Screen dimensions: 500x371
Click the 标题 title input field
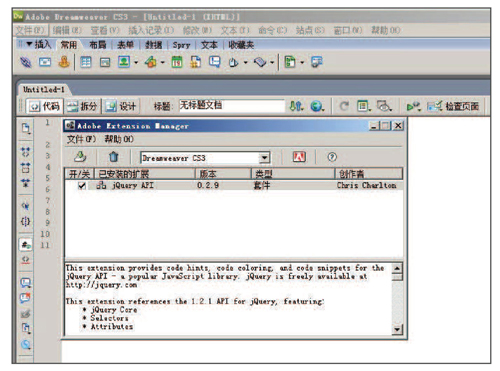232,106
